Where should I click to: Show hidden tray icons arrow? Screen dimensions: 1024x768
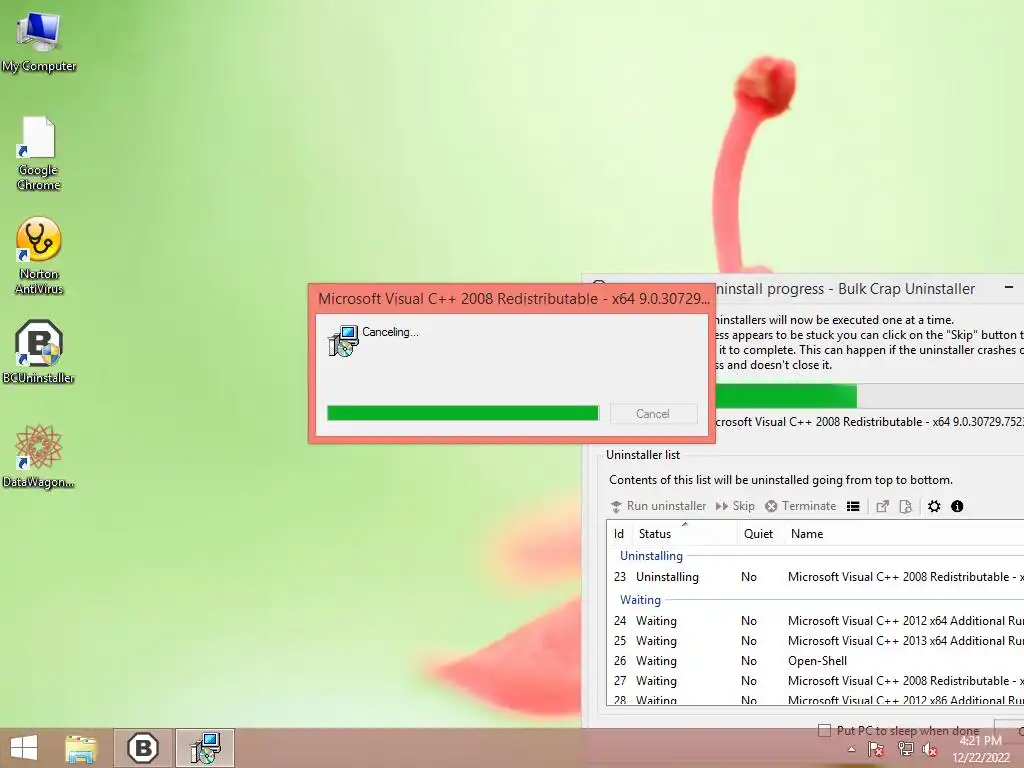[851, 750]
